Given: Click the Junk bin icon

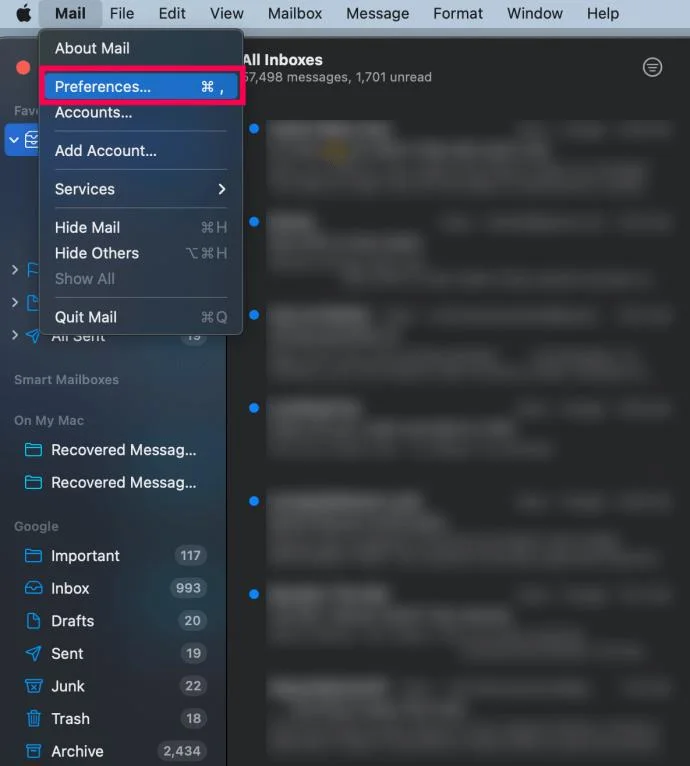Looking at the screenshot, I should [33, 686].
